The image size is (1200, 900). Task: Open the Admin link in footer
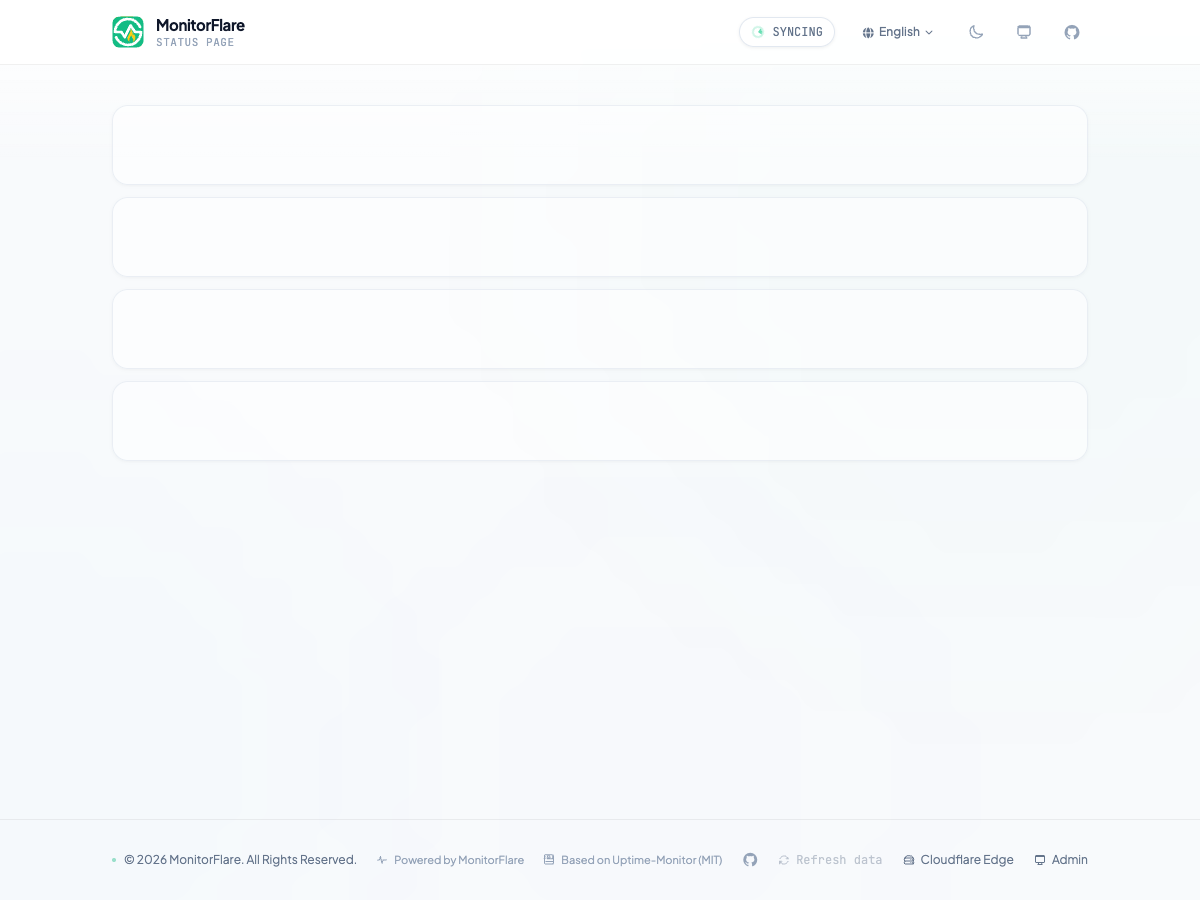[1061, 860]
